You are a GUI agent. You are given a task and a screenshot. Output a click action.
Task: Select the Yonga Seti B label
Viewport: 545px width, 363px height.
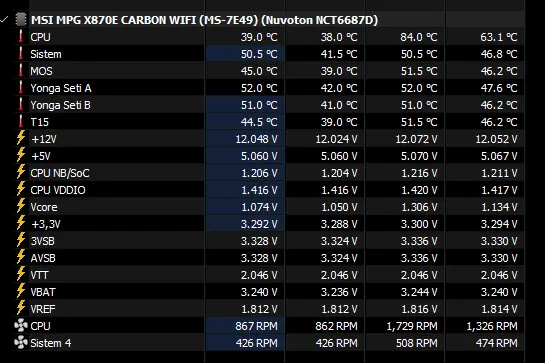[60, 105]
